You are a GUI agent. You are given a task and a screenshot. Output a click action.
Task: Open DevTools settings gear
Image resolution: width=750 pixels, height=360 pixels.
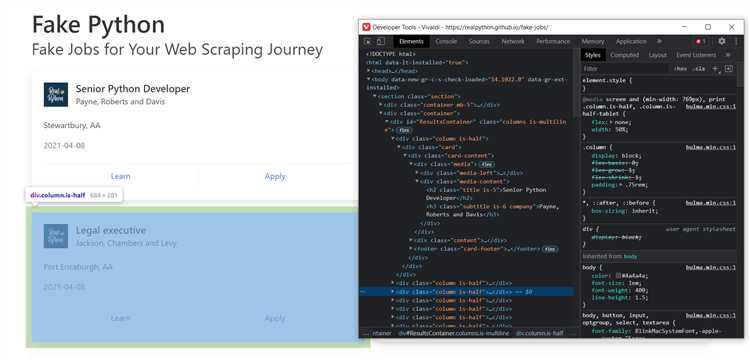click(x=721, y=42)
